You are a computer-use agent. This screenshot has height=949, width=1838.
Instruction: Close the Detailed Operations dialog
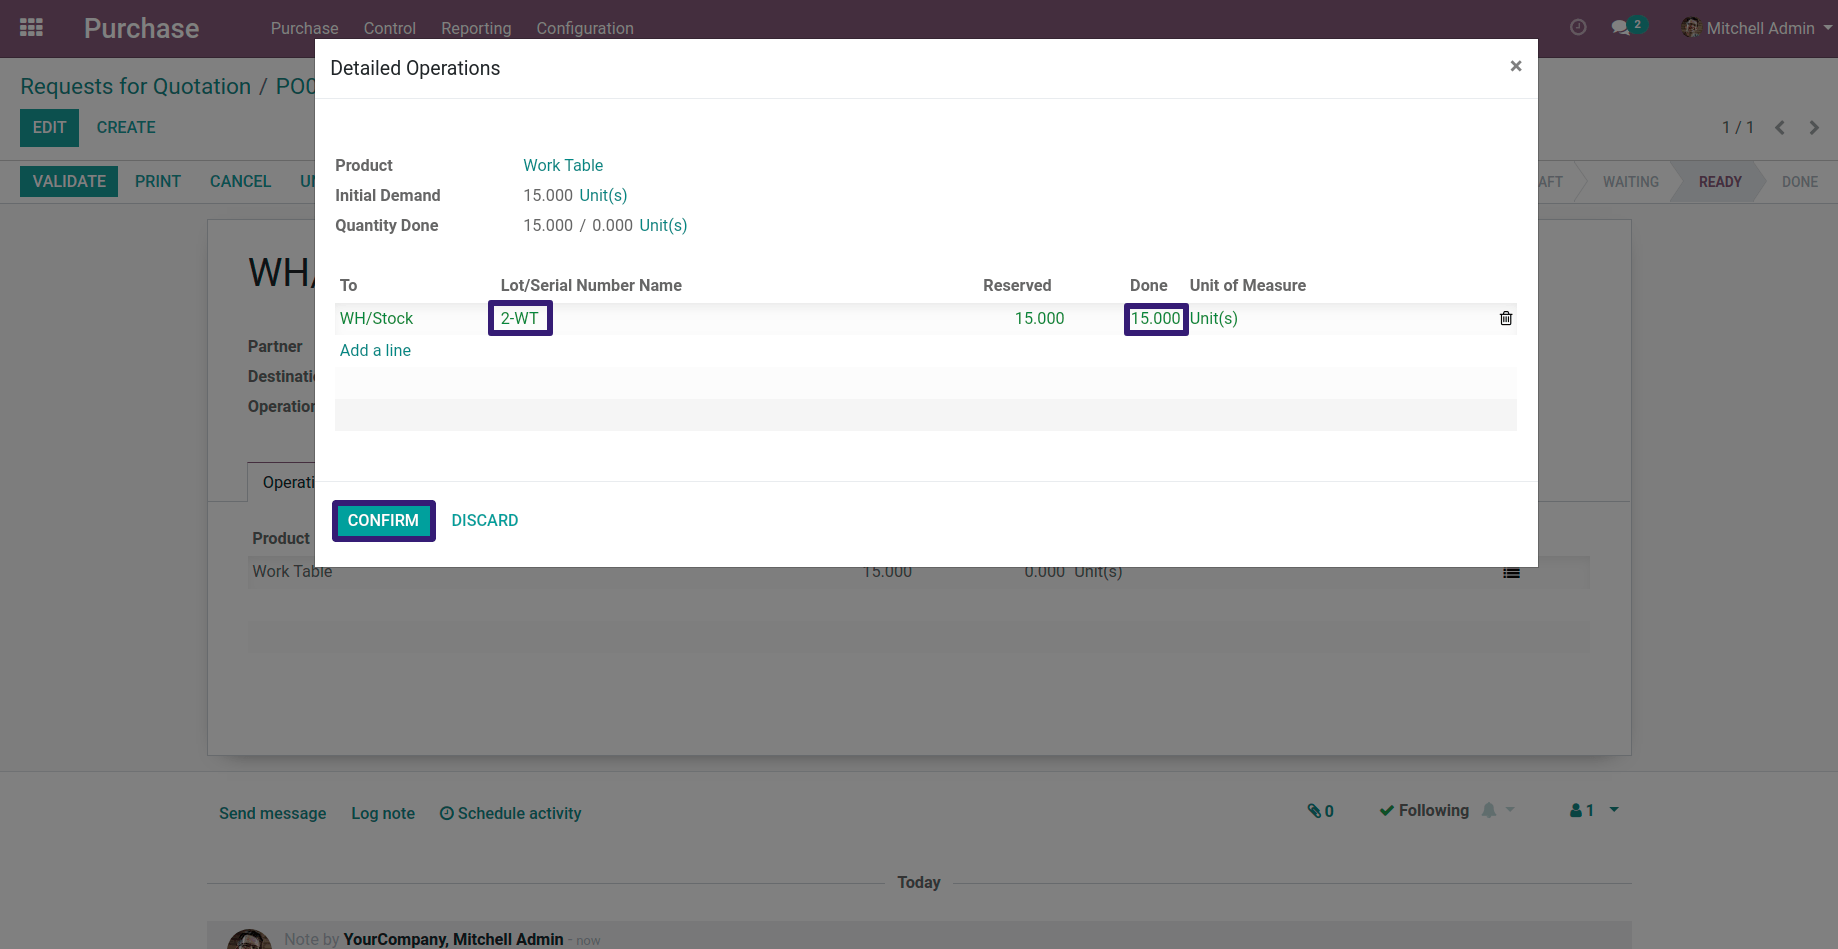tap(1516, 66)
